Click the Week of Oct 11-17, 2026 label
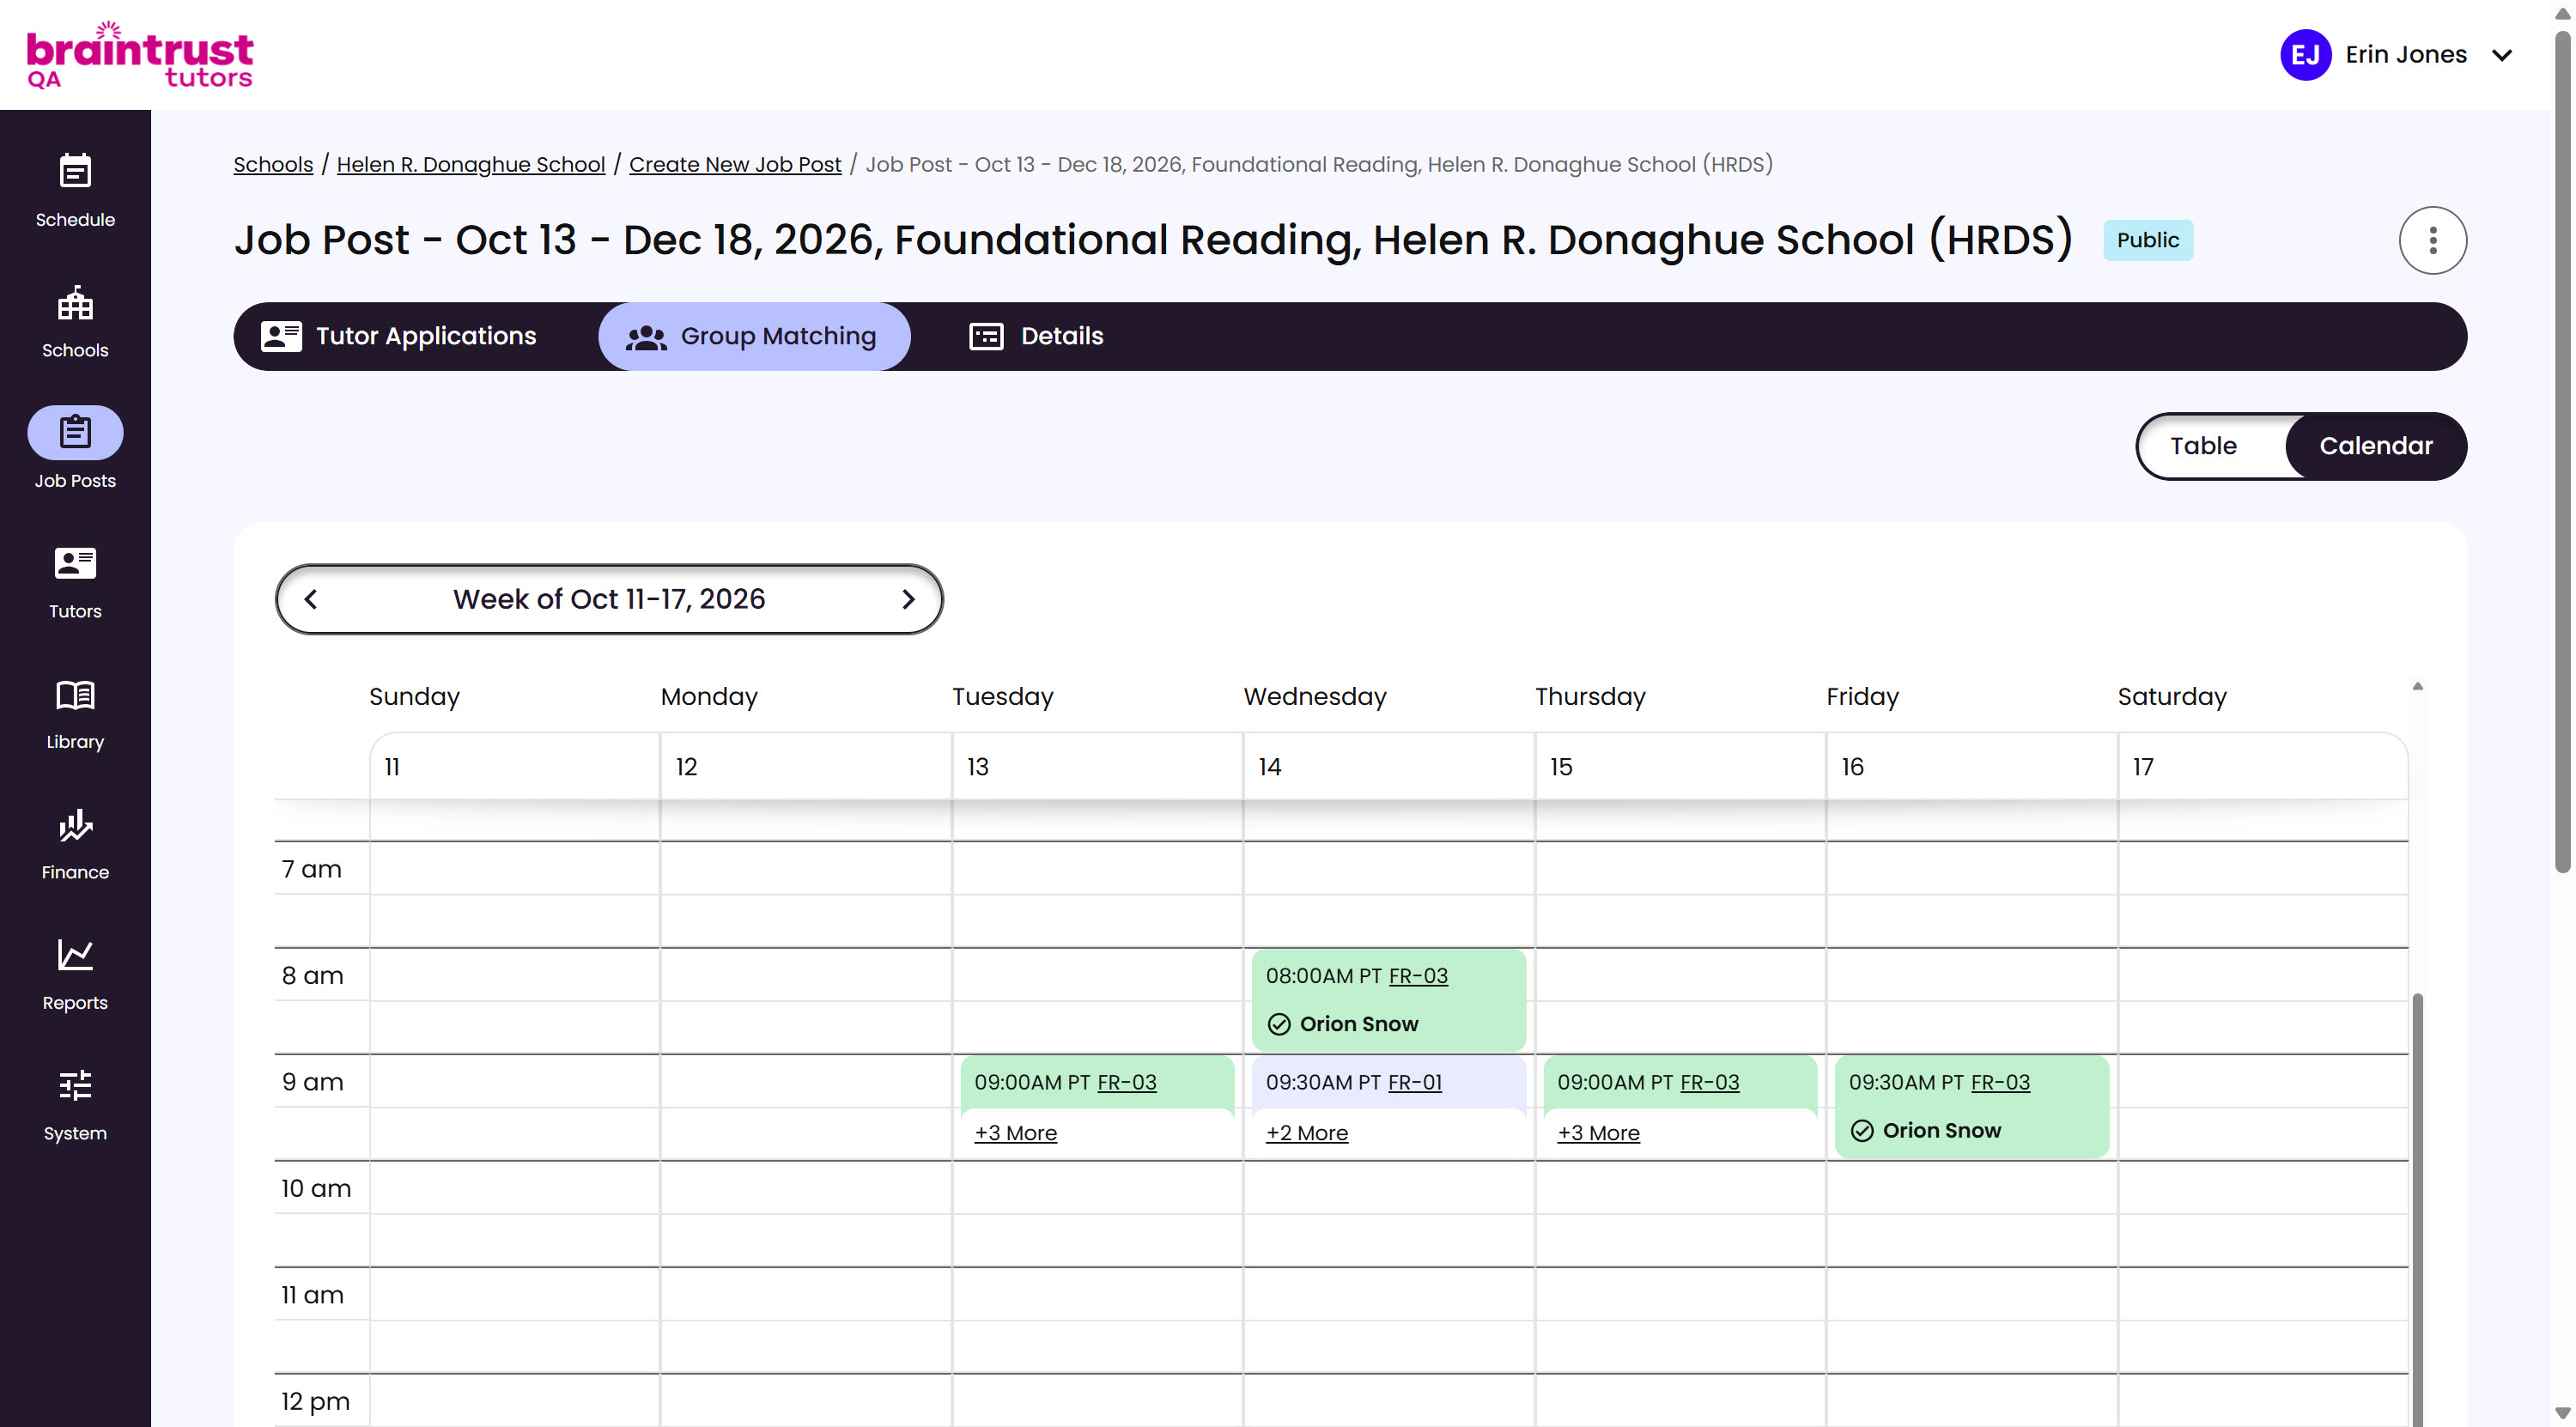 [609, 599]
